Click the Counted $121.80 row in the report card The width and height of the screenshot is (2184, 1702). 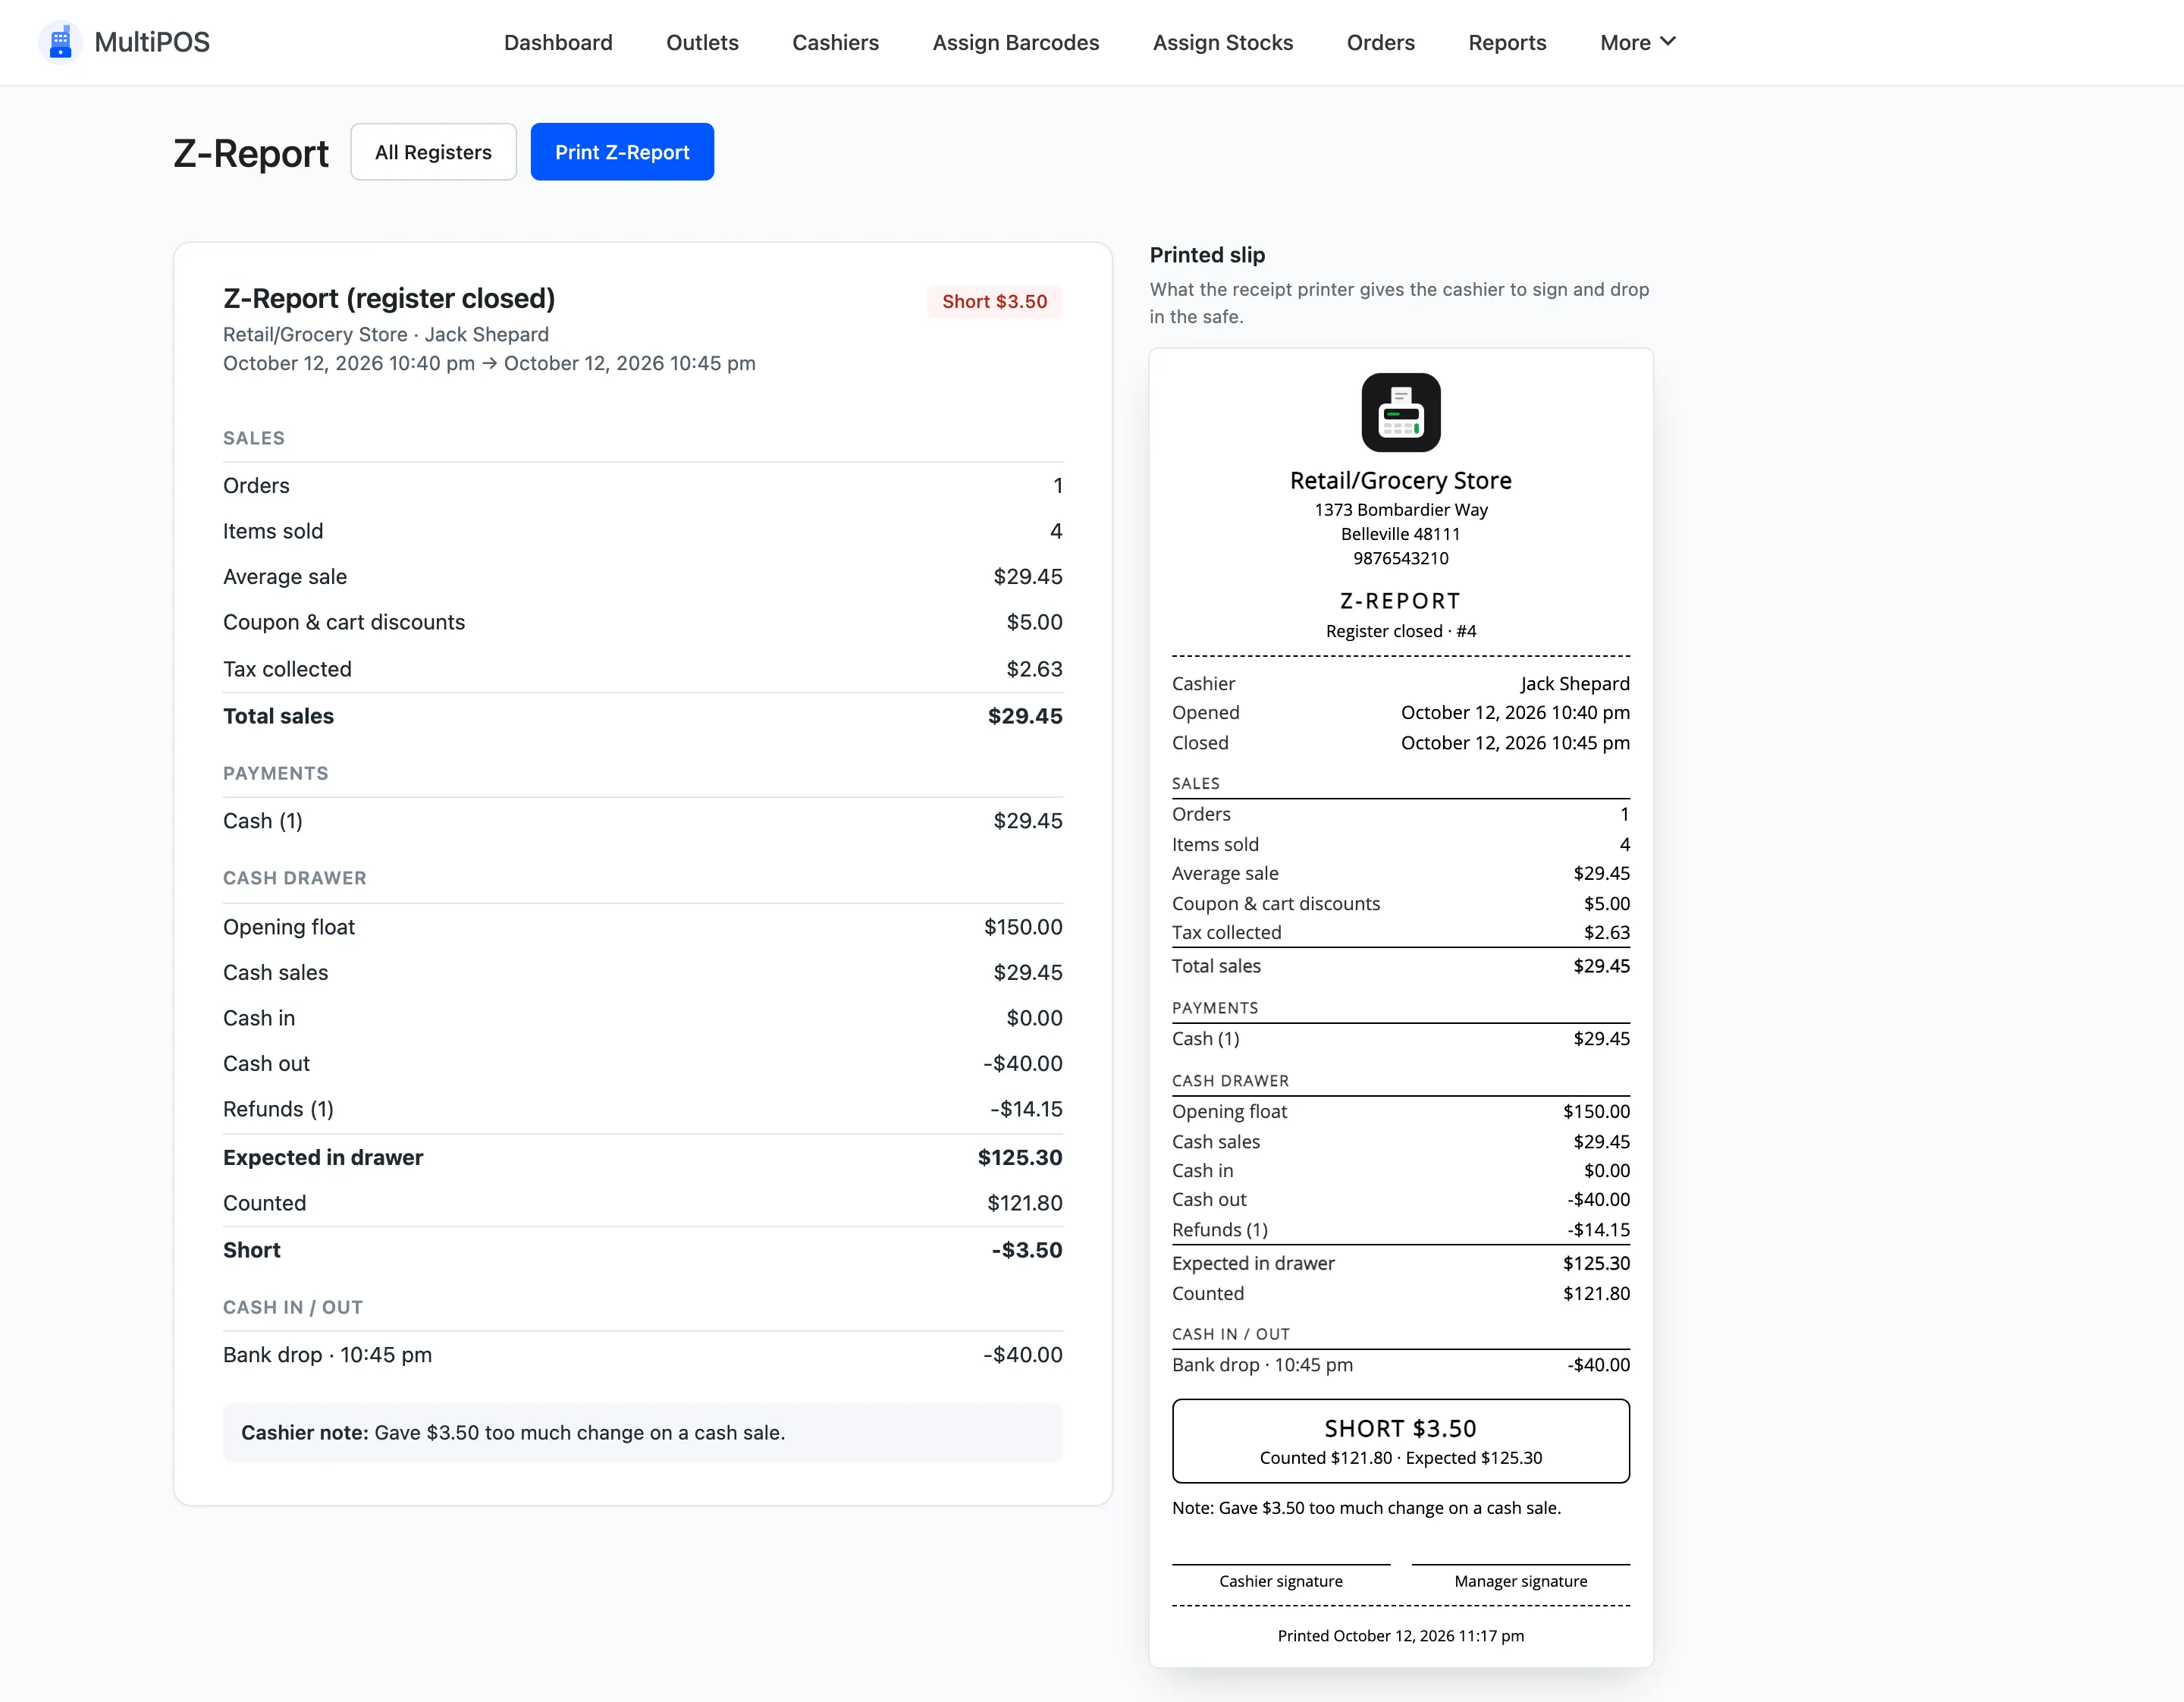point(642,1203)
